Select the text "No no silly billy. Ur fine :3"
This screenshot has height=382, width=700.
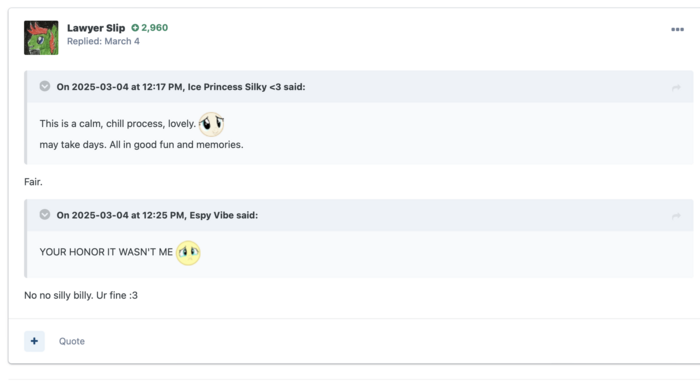coord(81,295)
